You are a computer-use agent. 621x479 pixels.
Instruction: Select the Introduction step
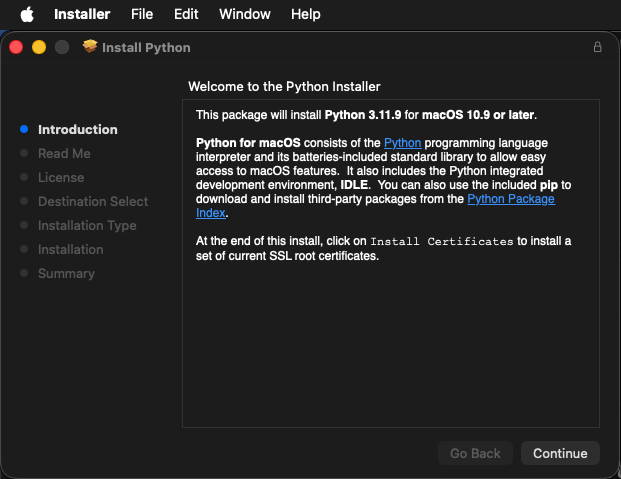[x=78, y=130]
